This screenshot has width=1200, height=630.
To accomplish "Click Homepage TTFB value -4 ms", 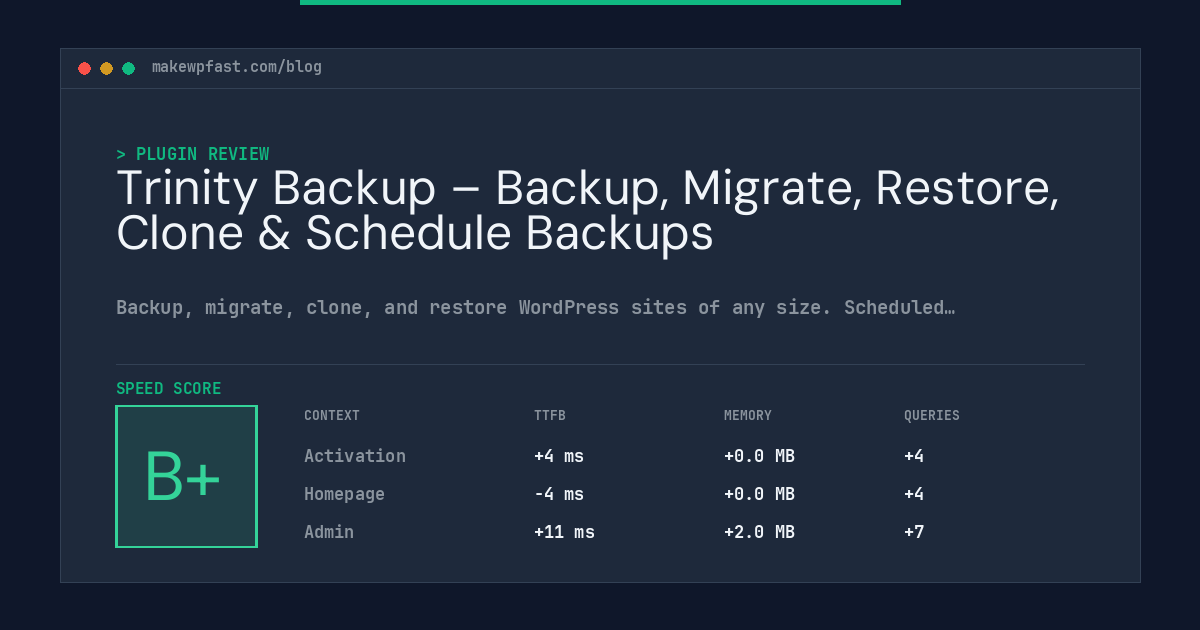I will coord(559,494).
